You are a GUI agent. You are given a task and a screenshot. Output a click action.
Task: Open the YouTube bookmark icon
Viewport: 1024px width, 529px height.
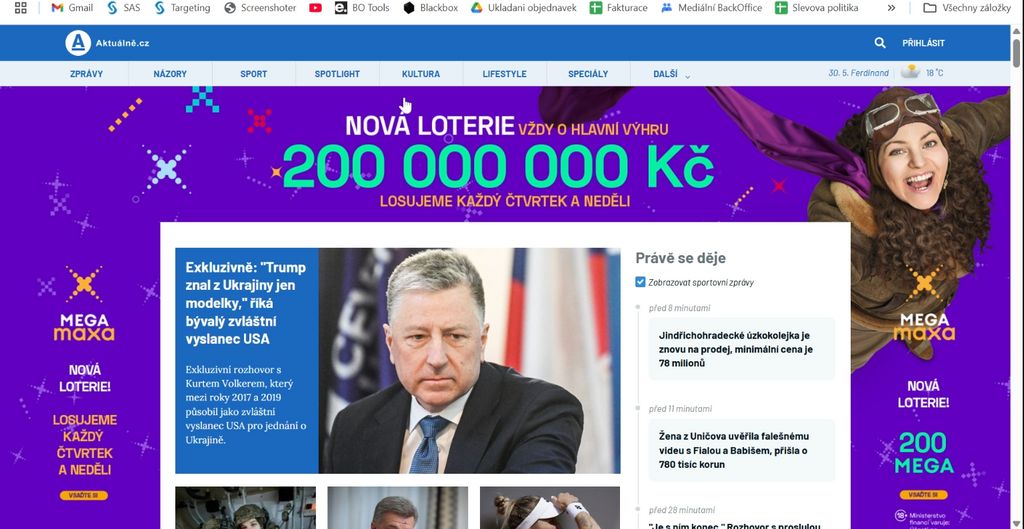[315, 8]
